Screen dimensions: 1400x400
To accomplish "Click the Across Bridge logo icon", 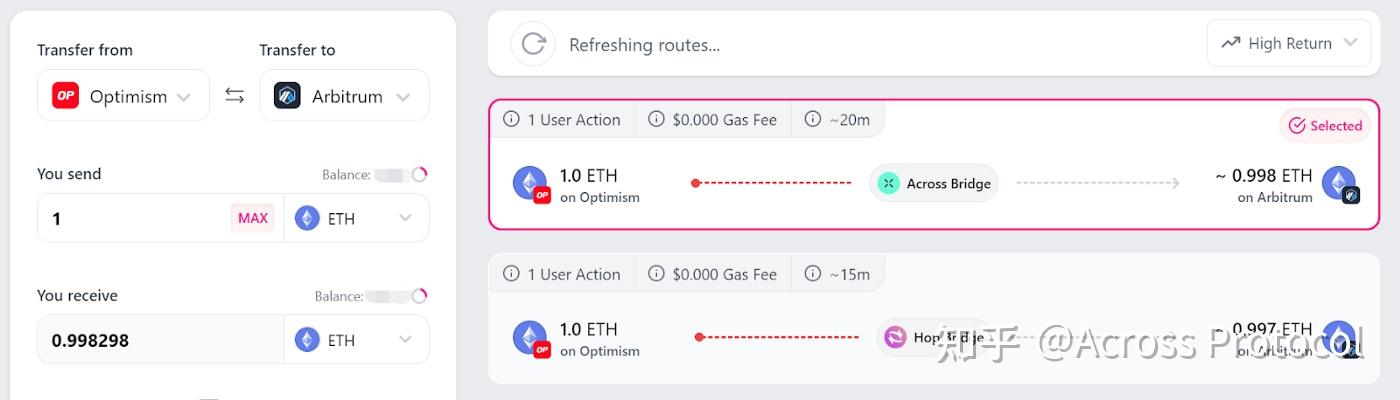I will [889, 183].
